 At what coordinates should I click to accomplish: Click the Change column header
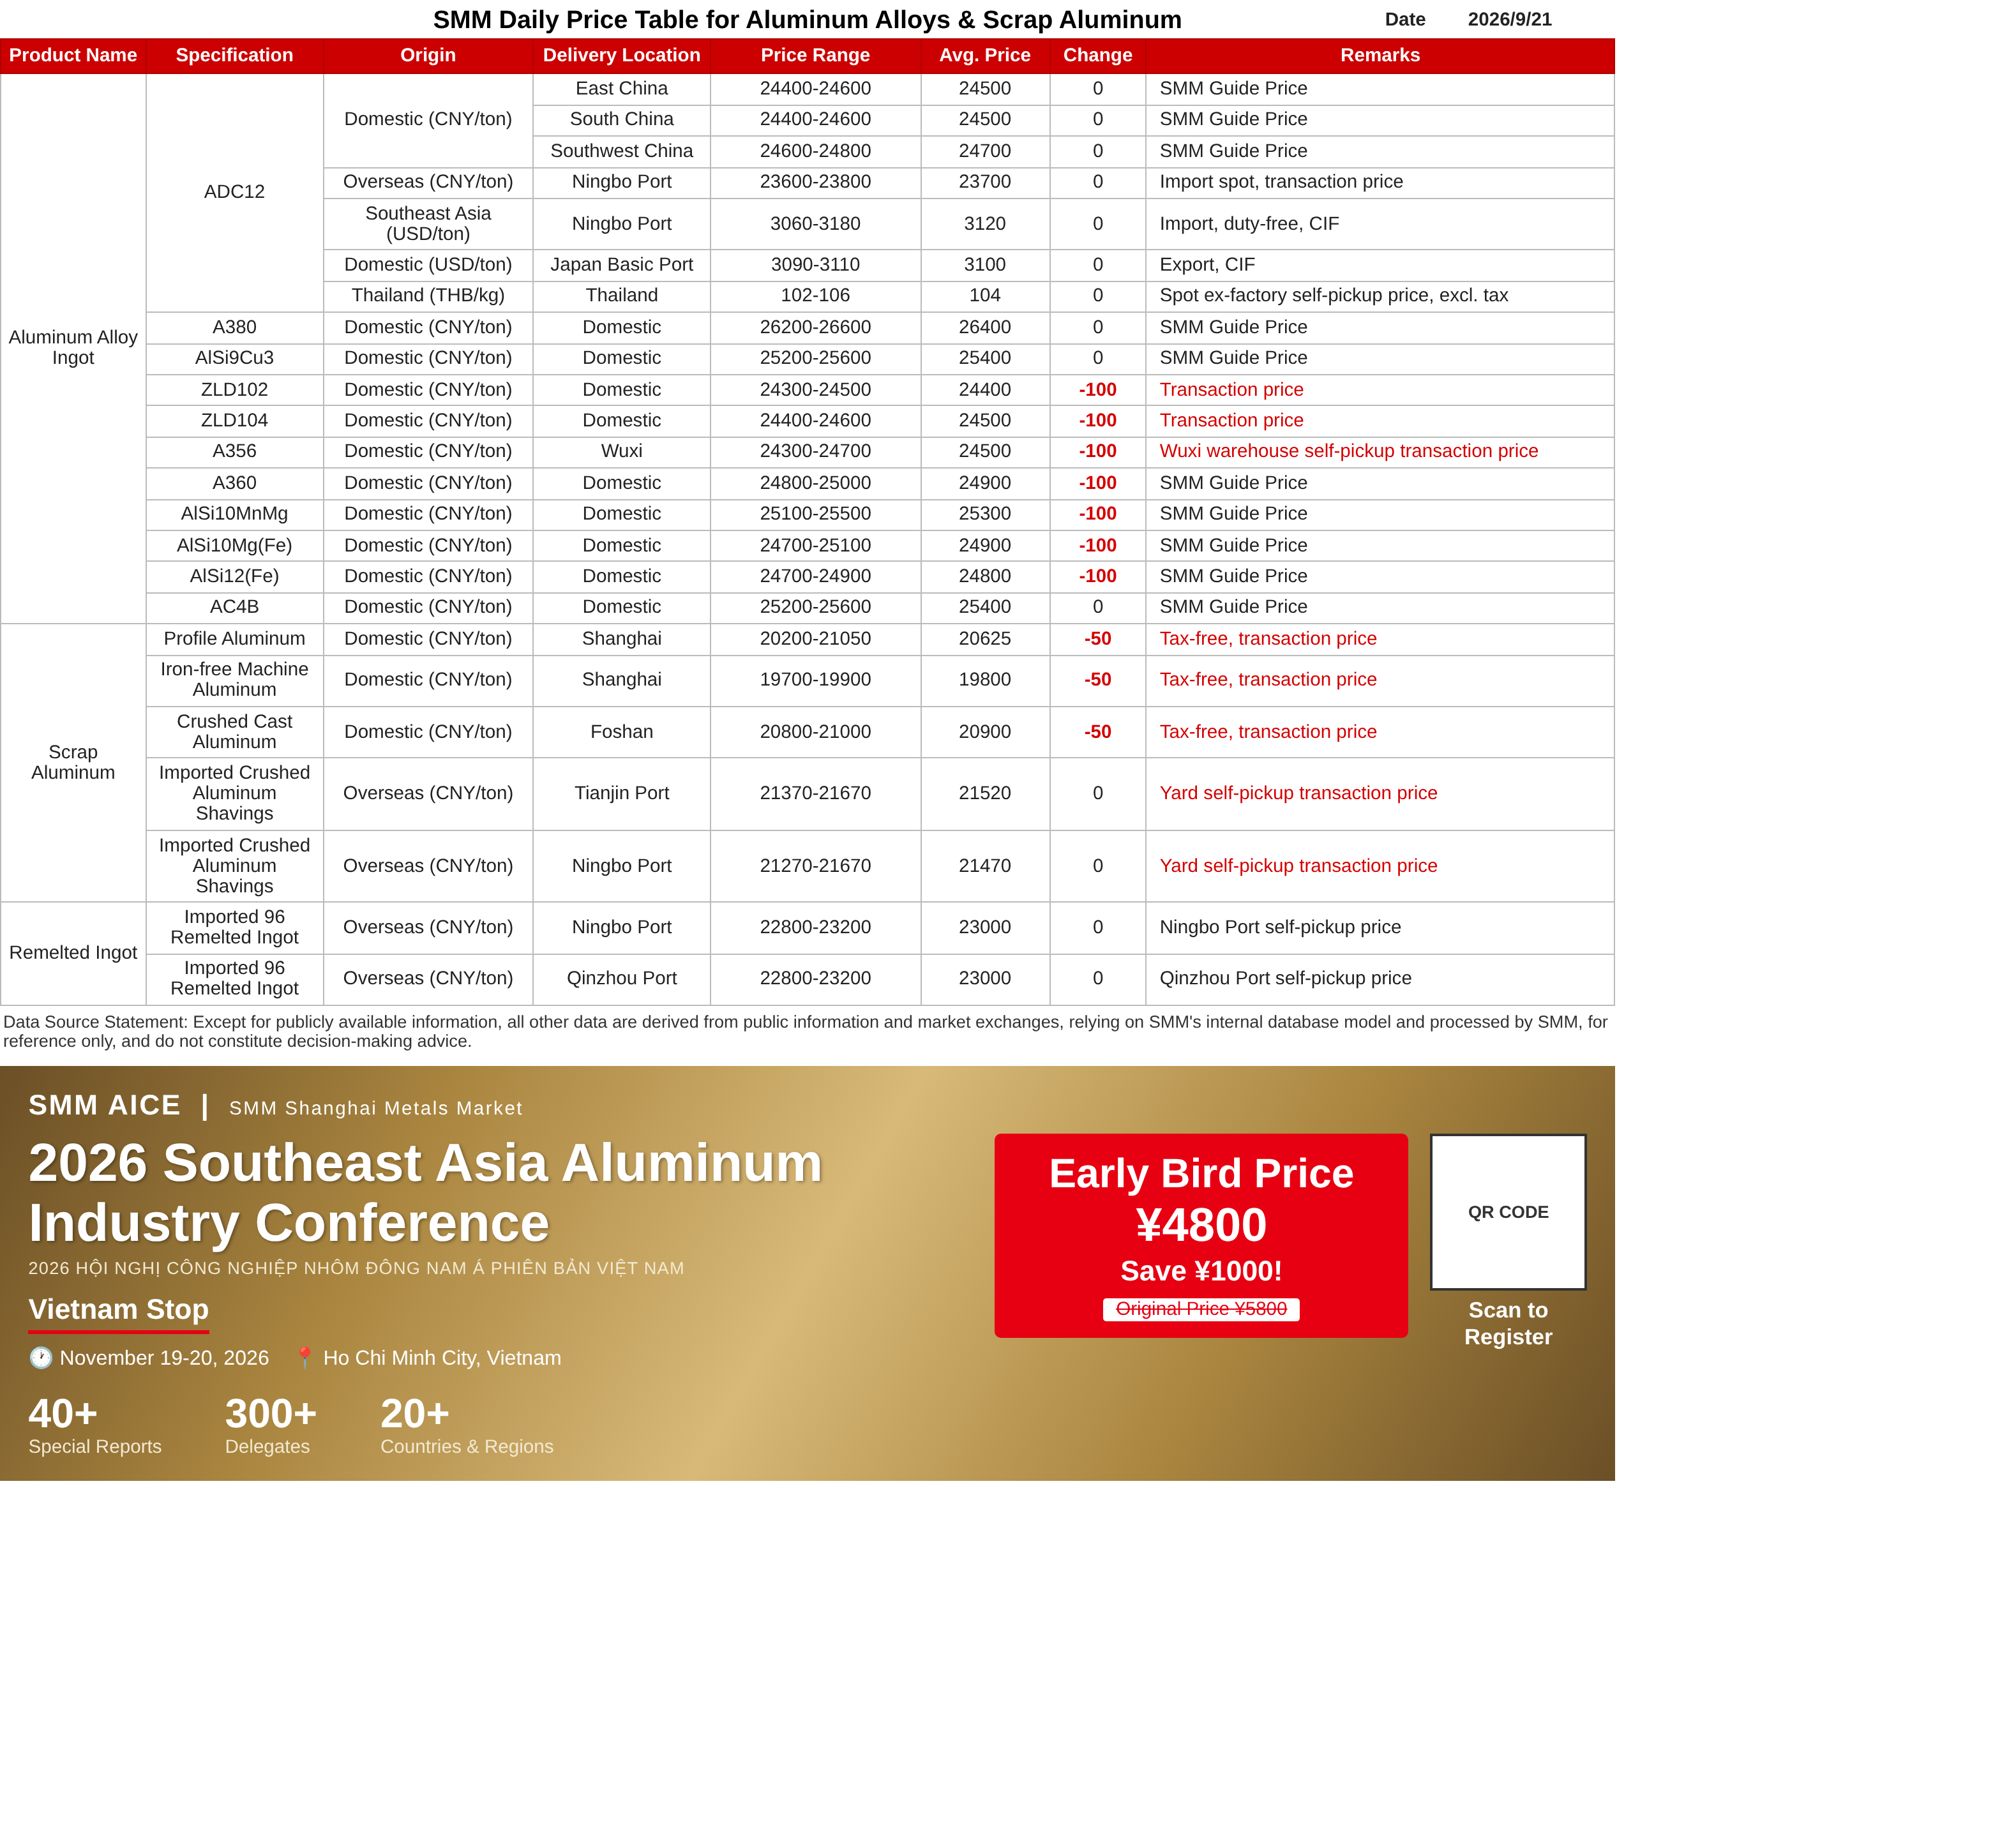point(1098,55)
